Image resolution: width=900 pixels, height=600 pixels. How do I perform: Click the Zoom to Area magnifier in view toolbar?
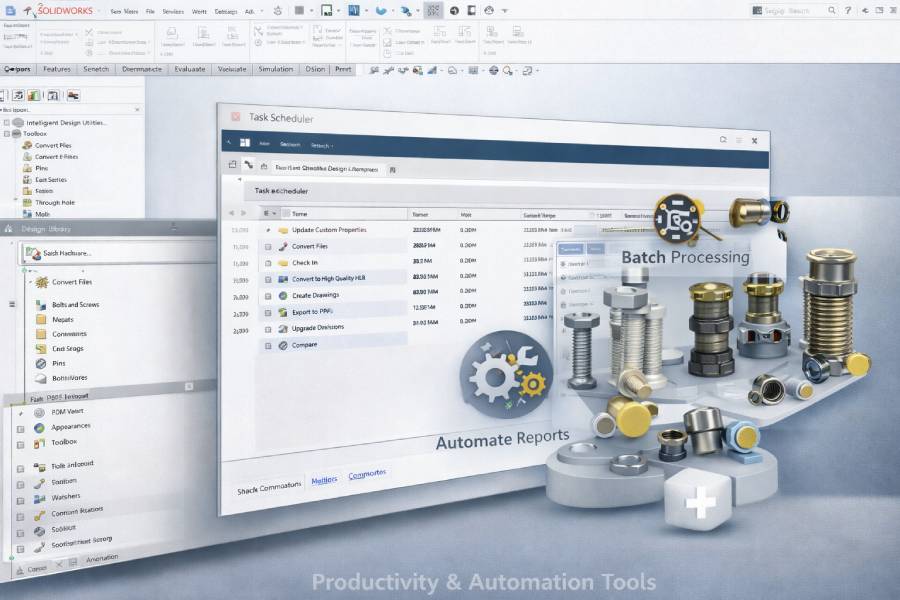tap(507, 71)
